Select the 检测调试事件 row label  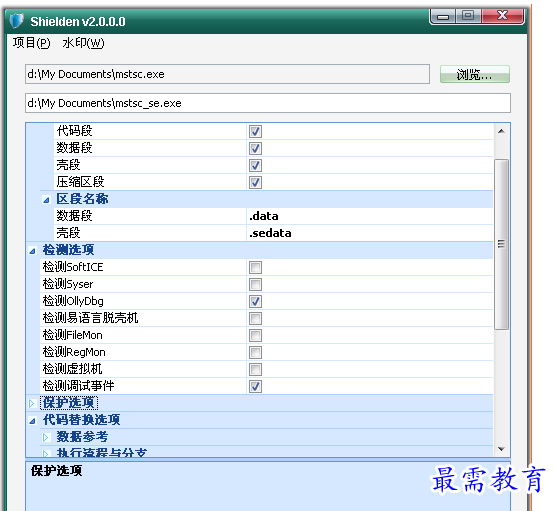(78, 386)
